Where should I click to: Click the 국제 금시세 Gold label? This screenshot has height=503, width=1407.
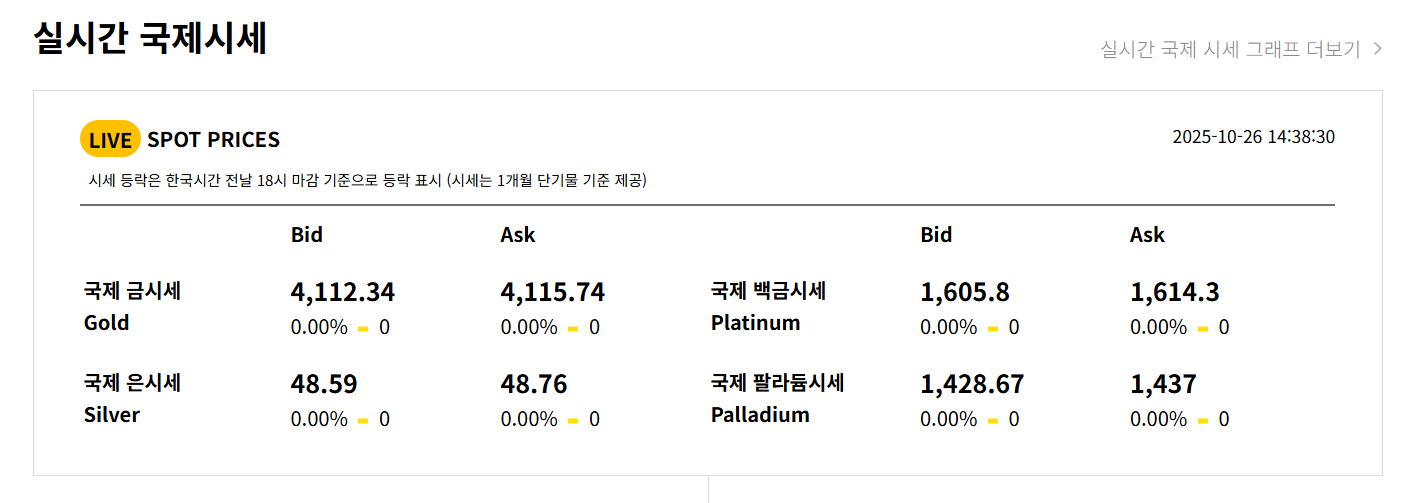click(132, 307)
